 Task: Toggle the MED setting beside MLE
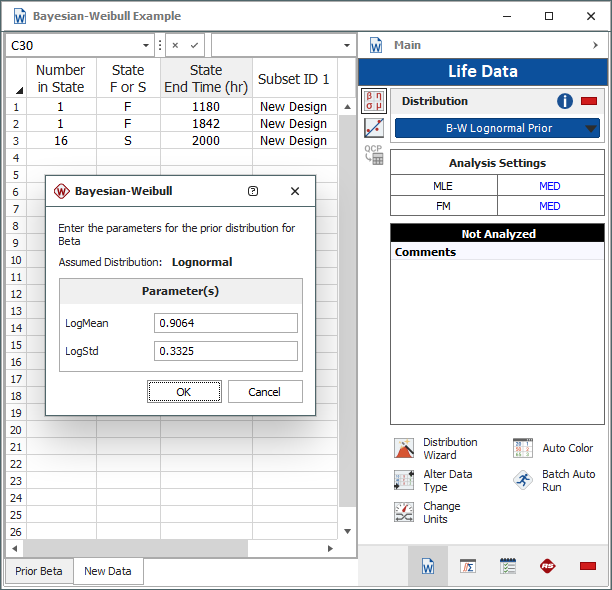550,186
